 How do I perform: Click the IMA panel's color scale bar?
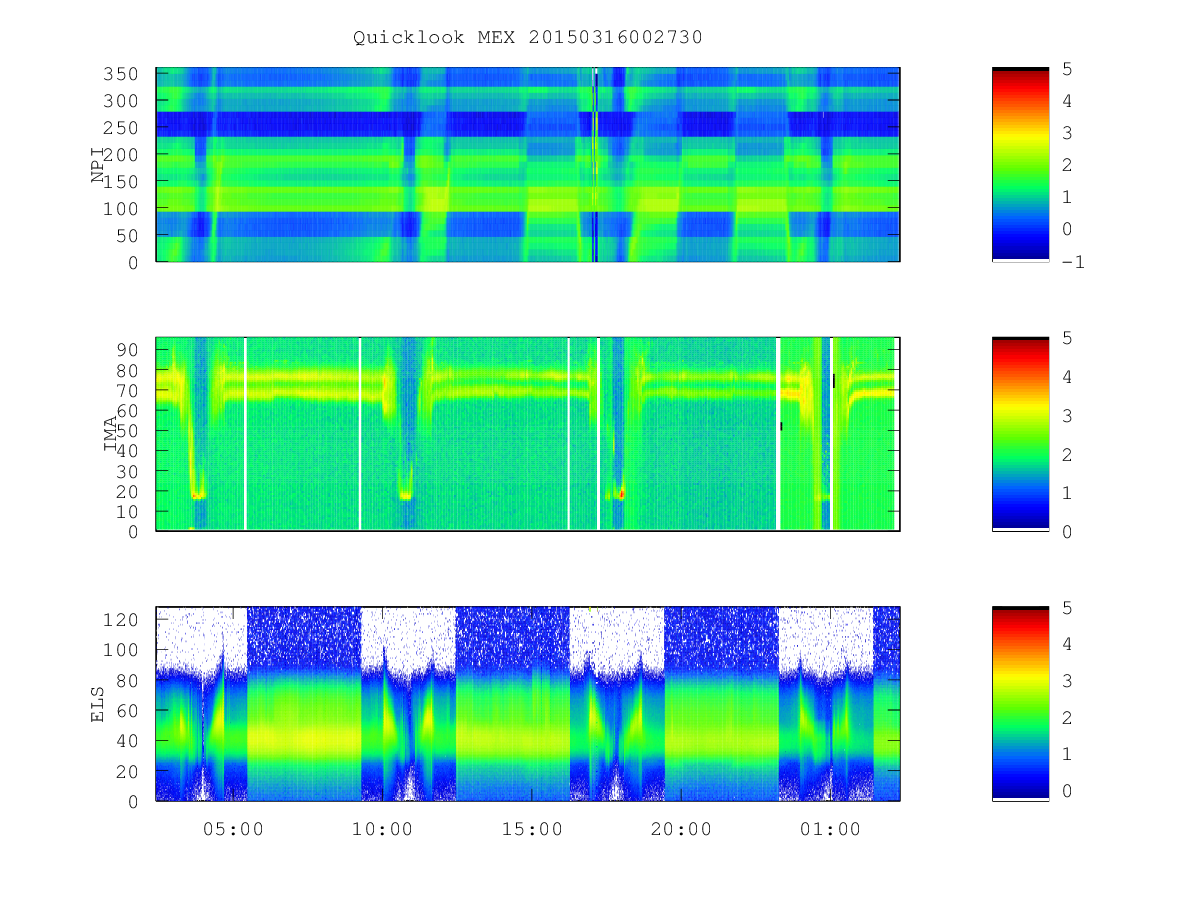tap(1020, 434)
